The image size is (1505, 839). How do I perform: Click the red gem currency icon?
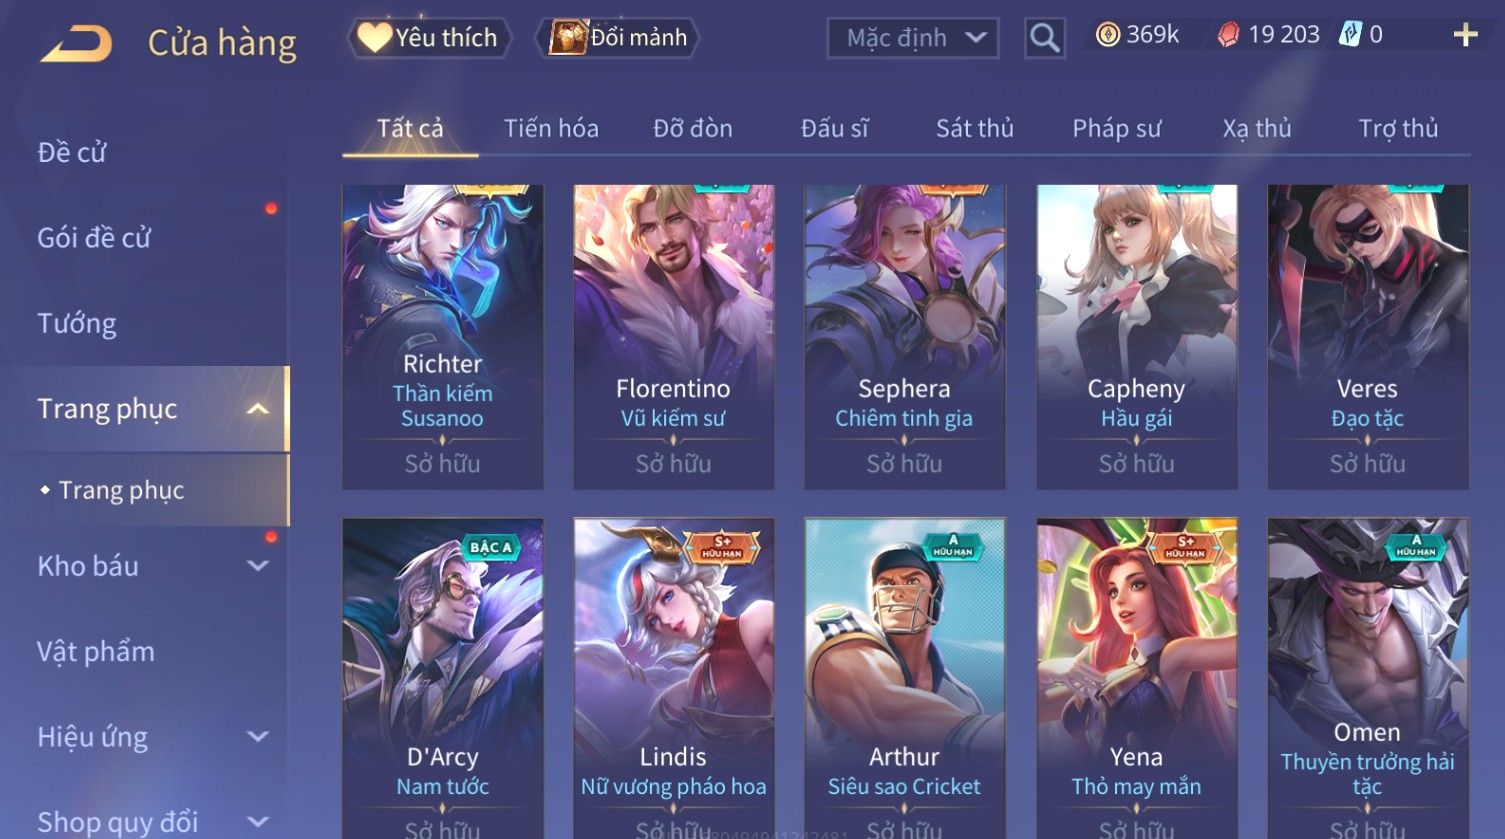pyautogui.click(x=1228, y=35)
